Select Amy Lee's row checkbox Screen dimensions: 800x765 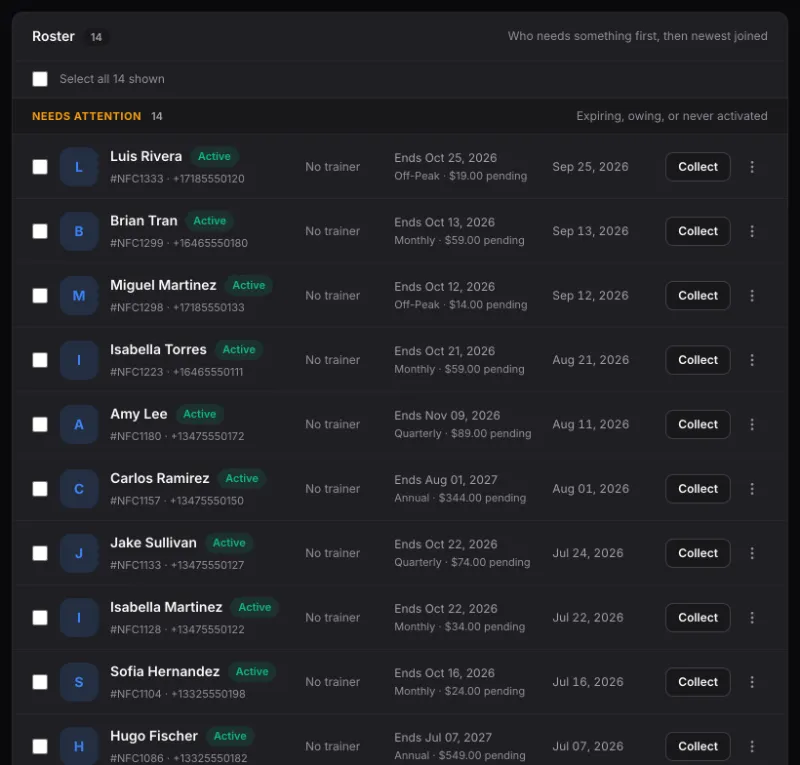coord(40,424)
